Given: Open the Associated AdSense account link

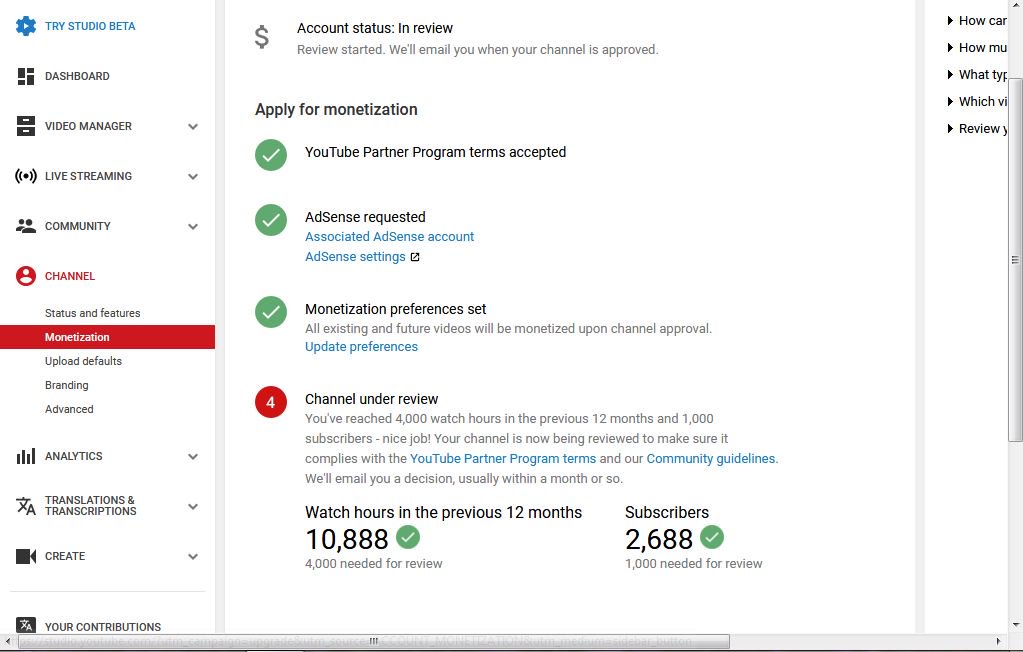Looking at the screenshot, I should (389, 237).
